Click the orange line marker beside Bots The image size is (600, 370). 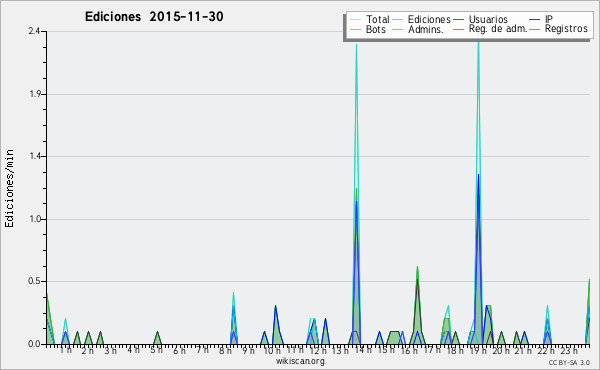(x=355, y=30)
